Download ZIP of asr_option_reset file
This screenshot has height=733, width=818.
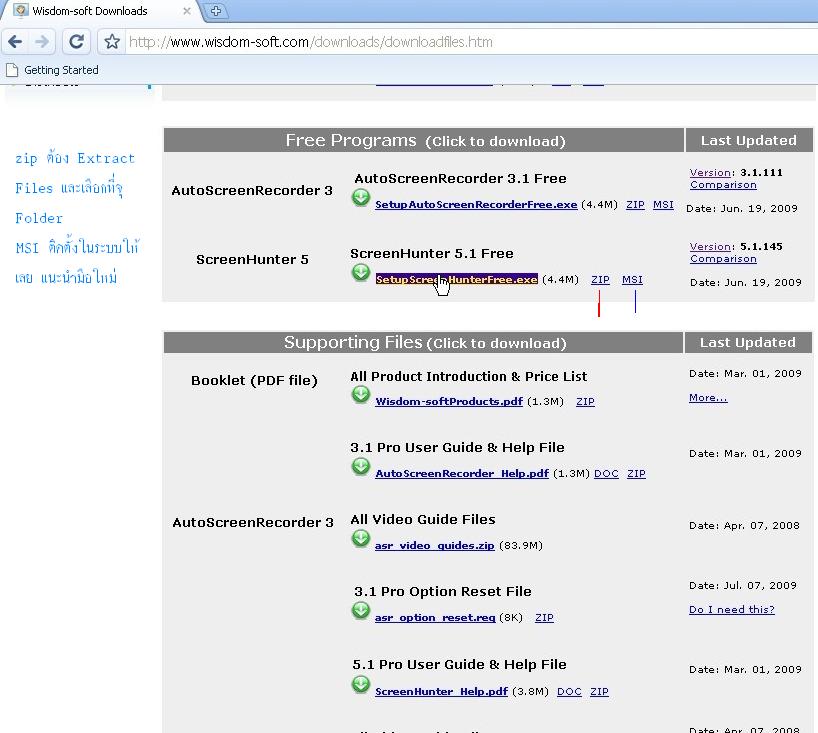544,617
